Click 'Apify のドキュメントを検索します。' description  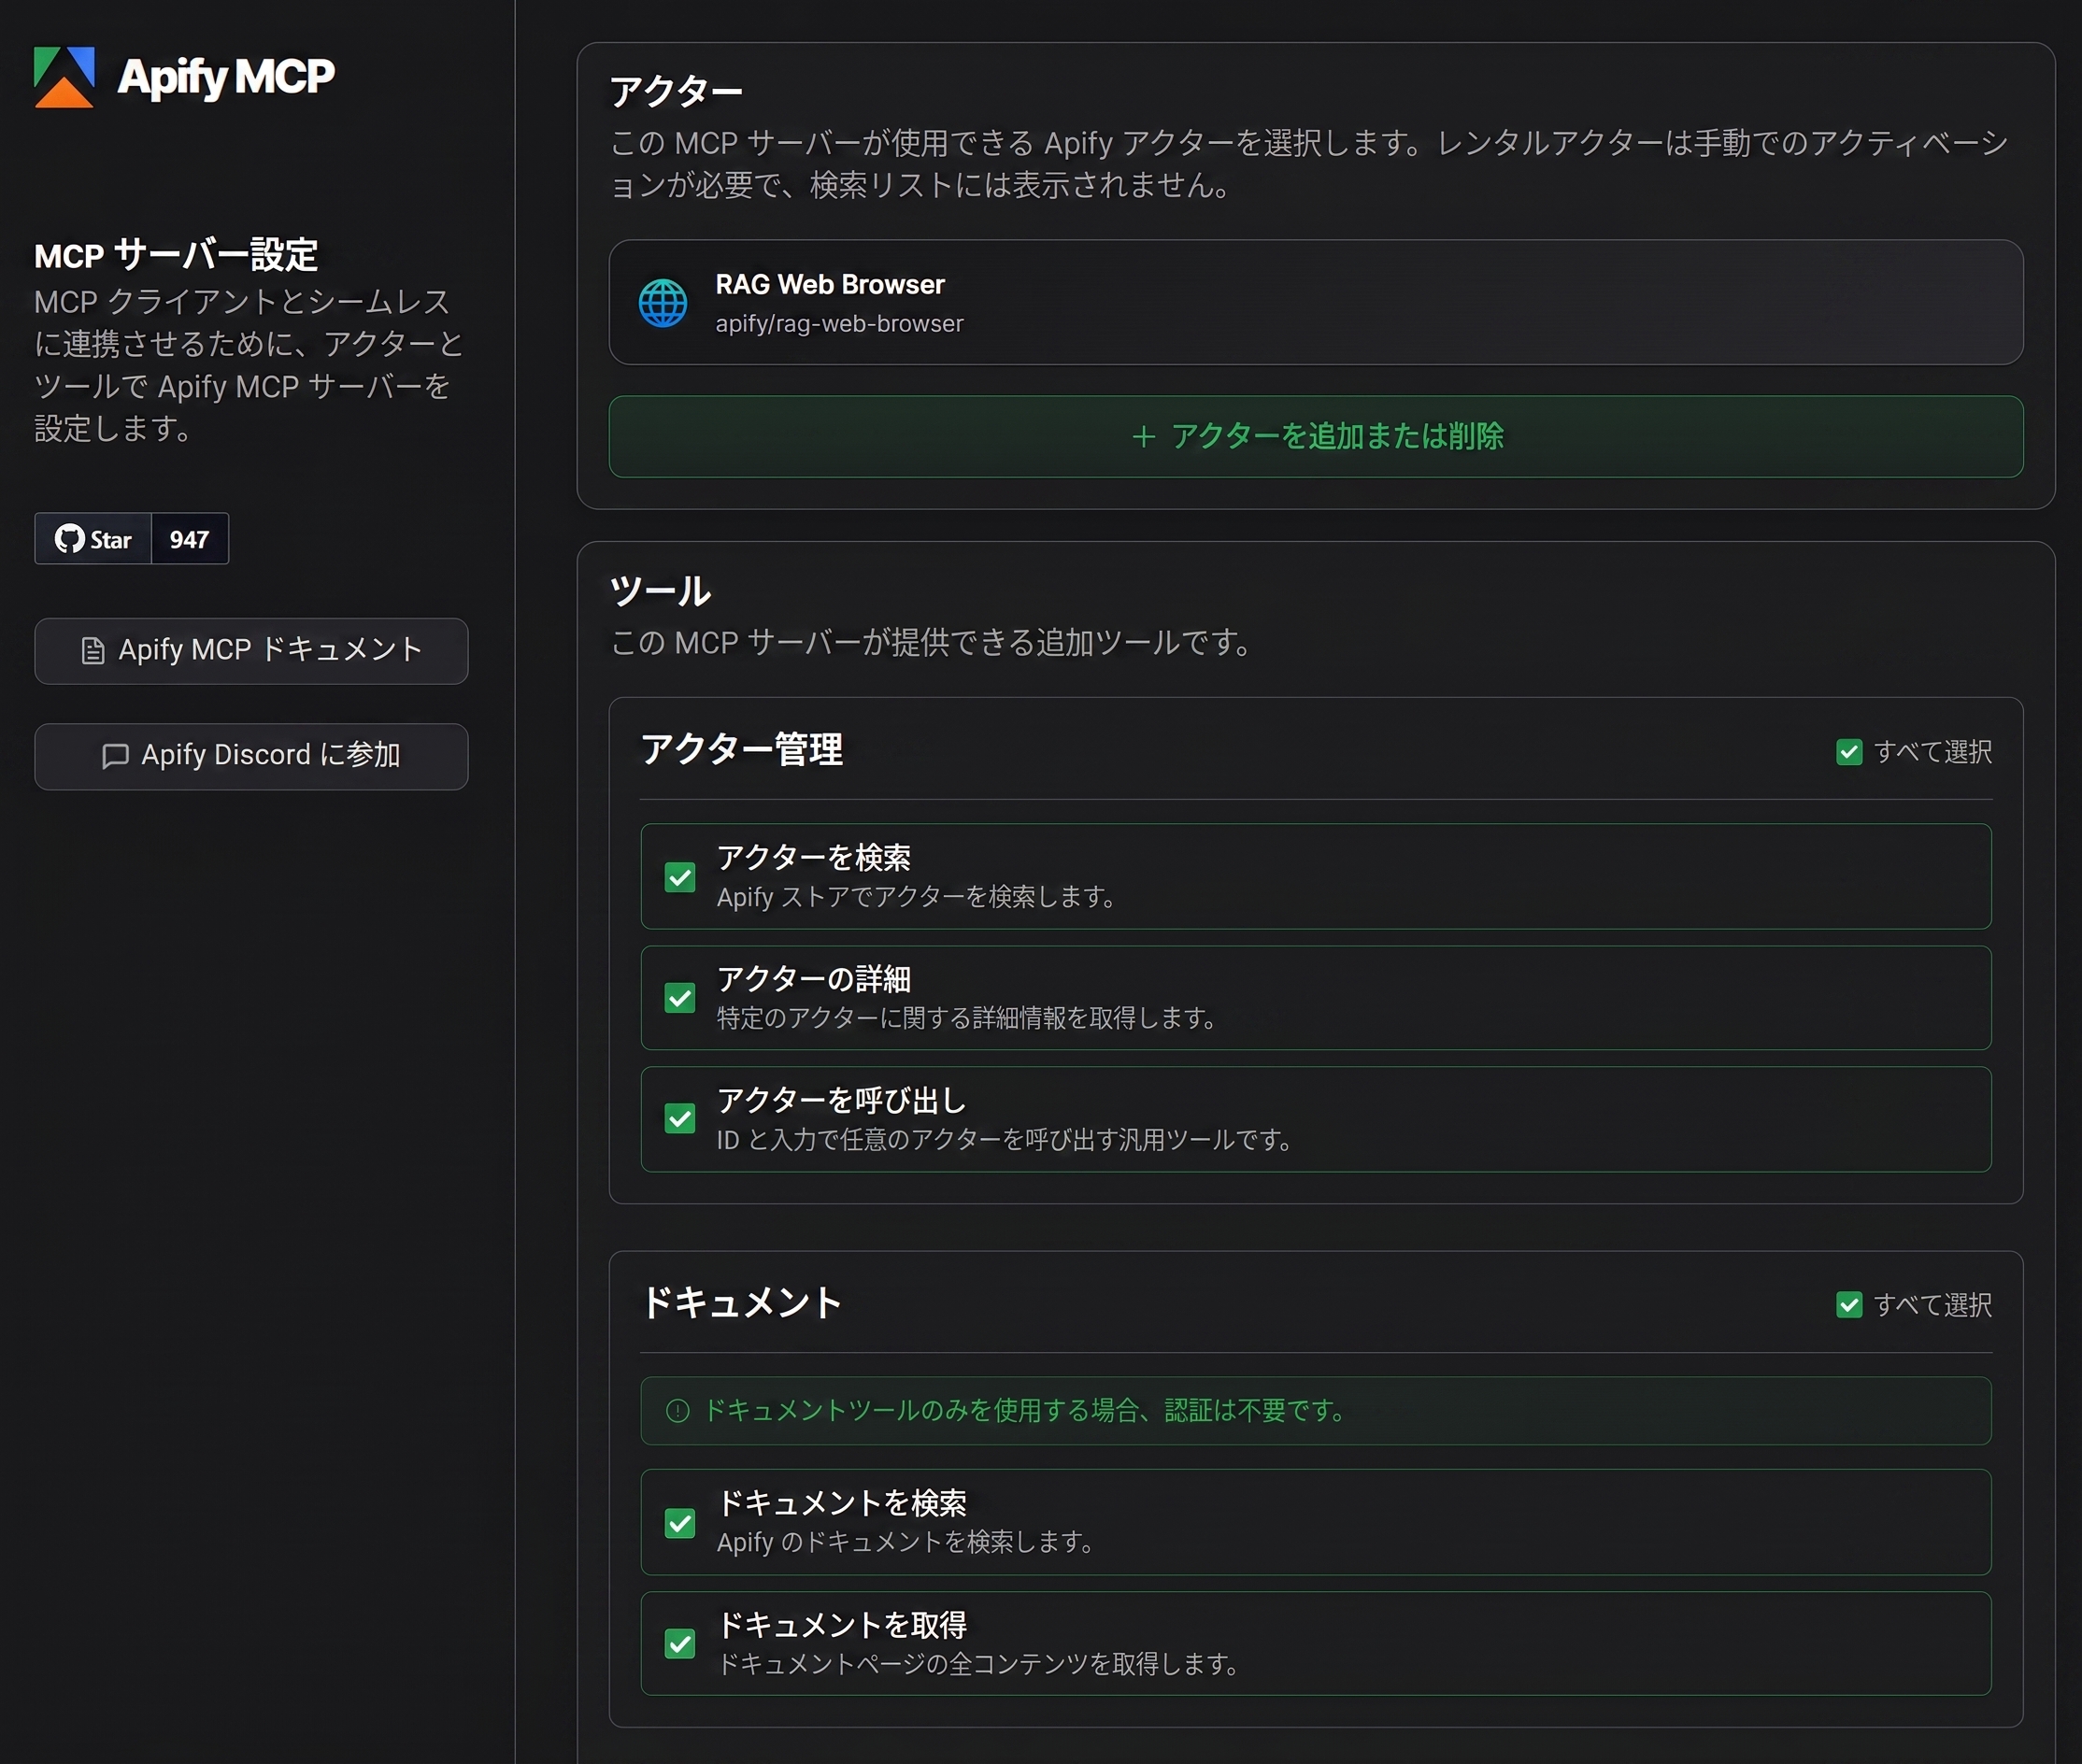pos(905,1542)
